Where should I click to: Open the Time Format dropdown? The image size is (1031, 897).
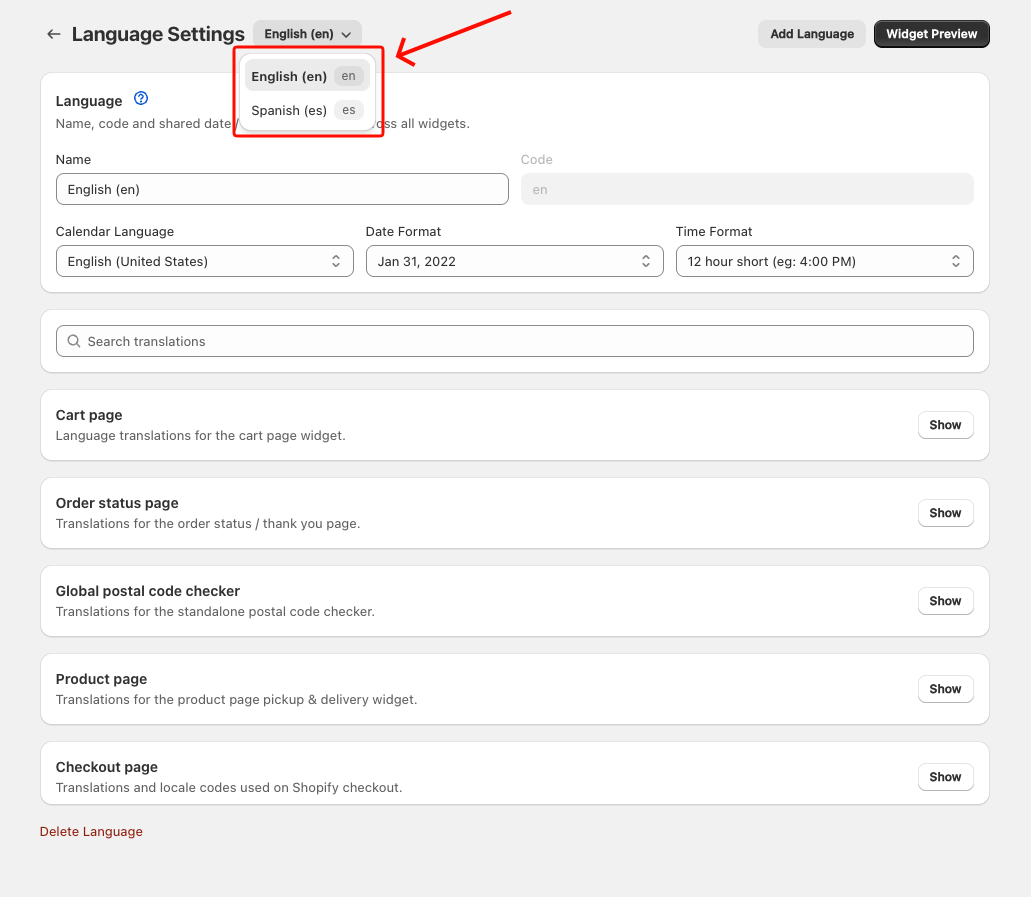pyautogui.click(x=825, y=261)
